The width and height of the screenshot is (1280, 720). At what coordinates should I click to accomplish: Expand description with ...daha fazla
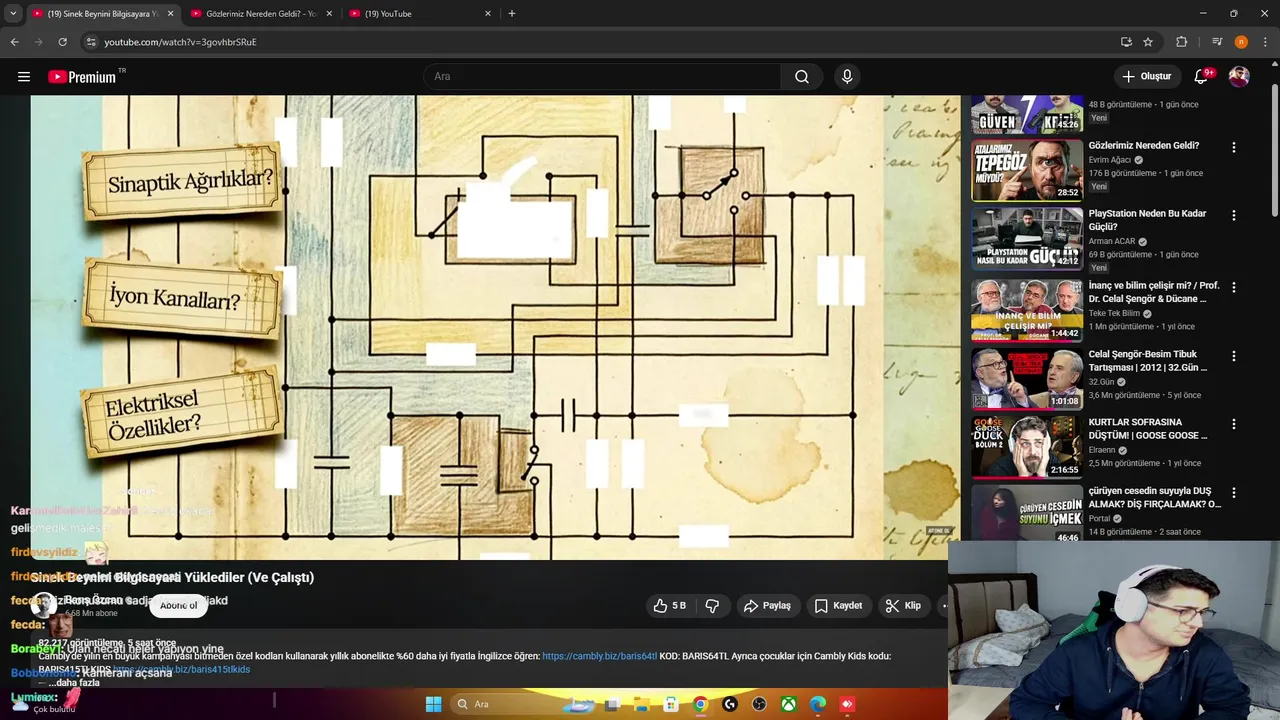click(x=74, y=683)
